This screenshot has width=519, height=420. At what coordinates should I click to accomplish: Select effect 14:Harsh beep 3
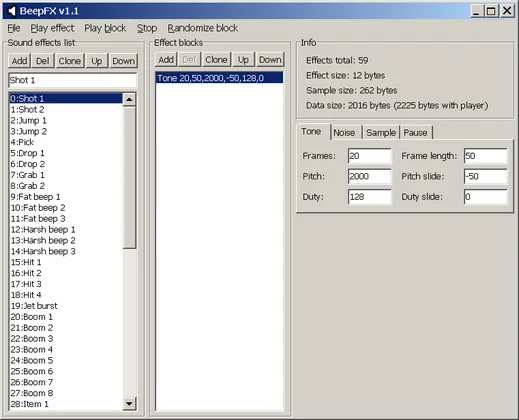pyautogui.click(x=66, y=251)
